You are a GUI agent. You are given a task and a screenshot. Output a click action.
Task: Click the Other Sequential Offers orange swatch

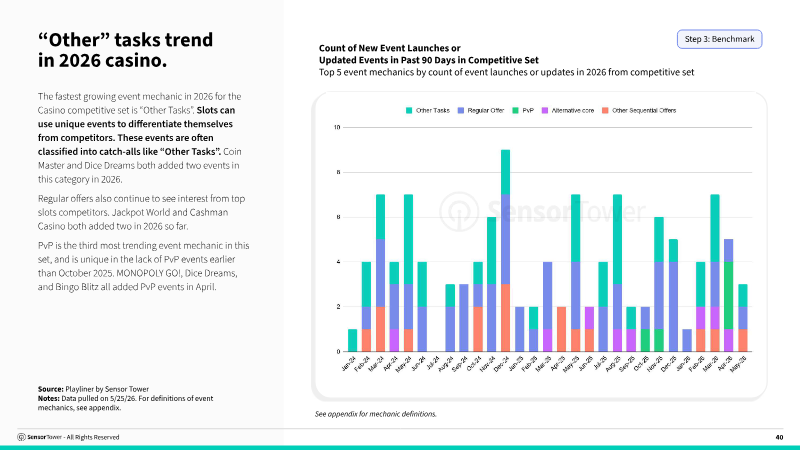click(605, 110)
